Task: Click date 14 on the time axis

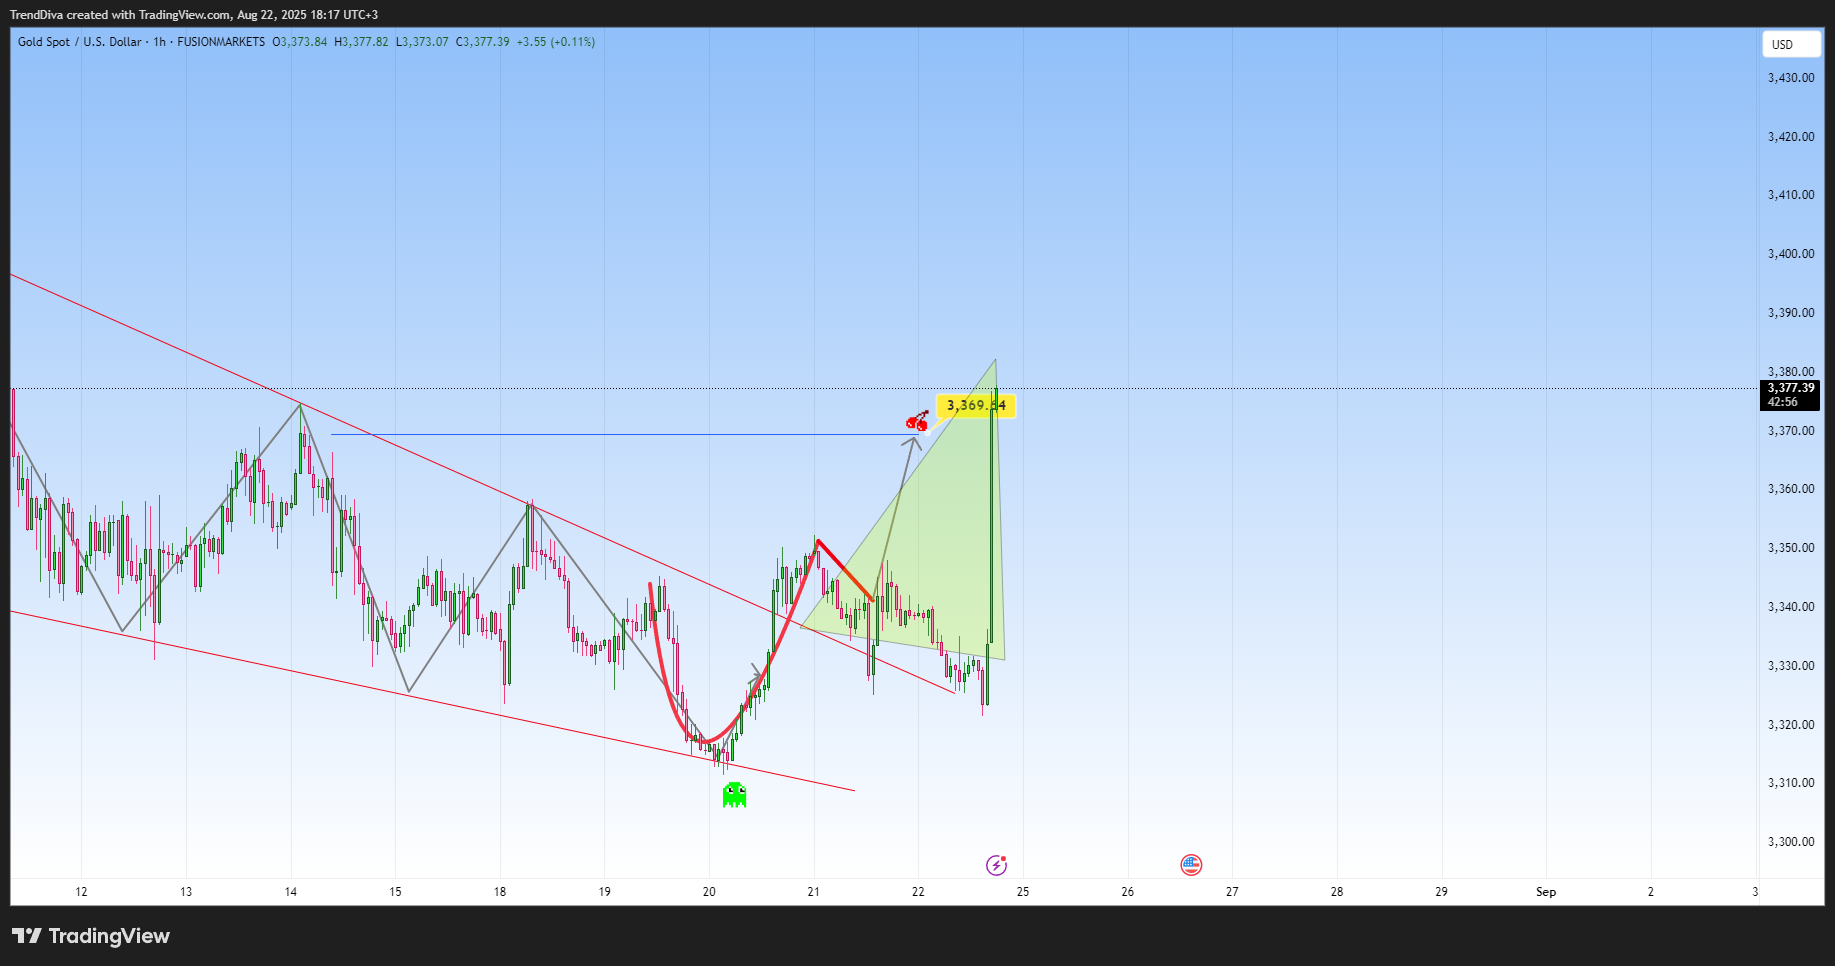Action: click(x=291, y=892)
